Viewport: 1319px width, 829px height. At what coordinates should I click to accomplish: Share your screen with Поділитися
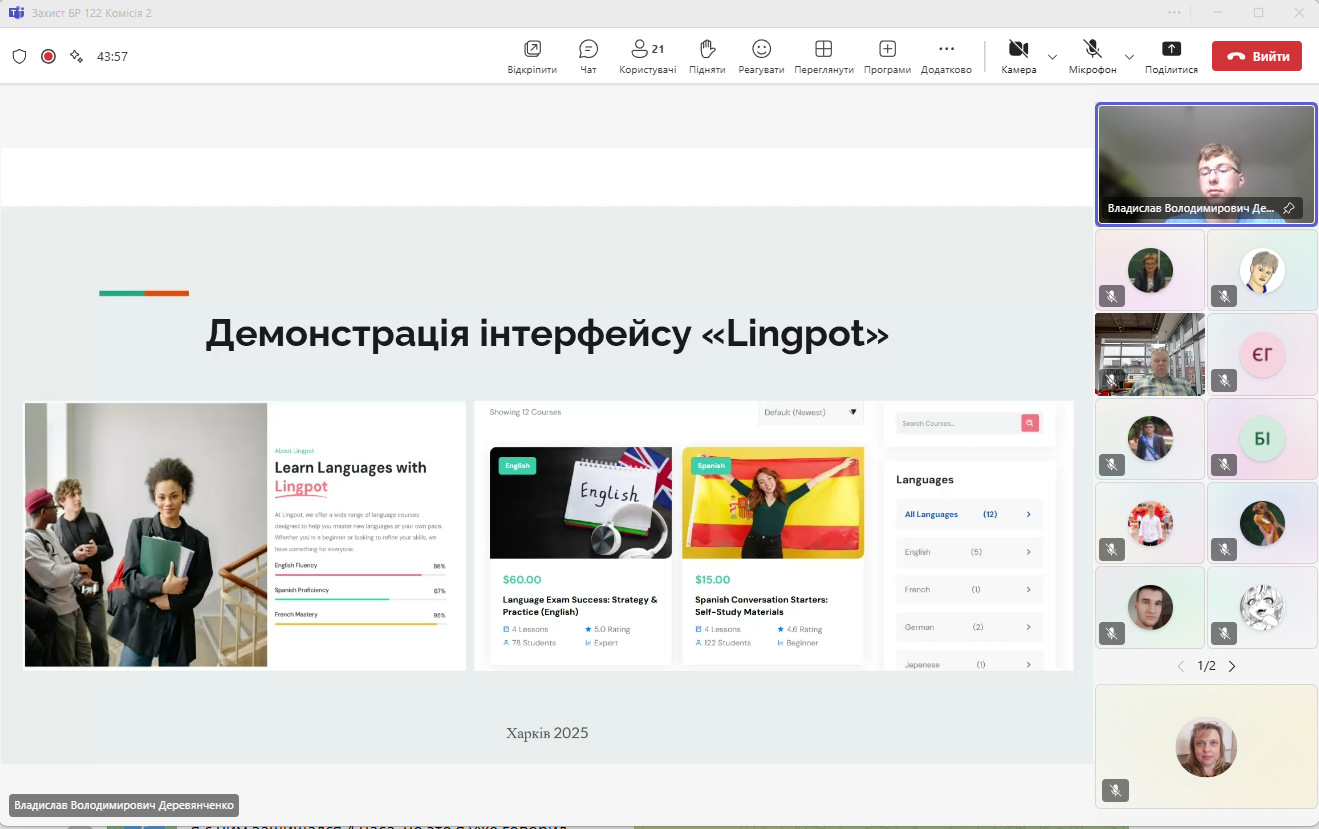[1171, 56]
